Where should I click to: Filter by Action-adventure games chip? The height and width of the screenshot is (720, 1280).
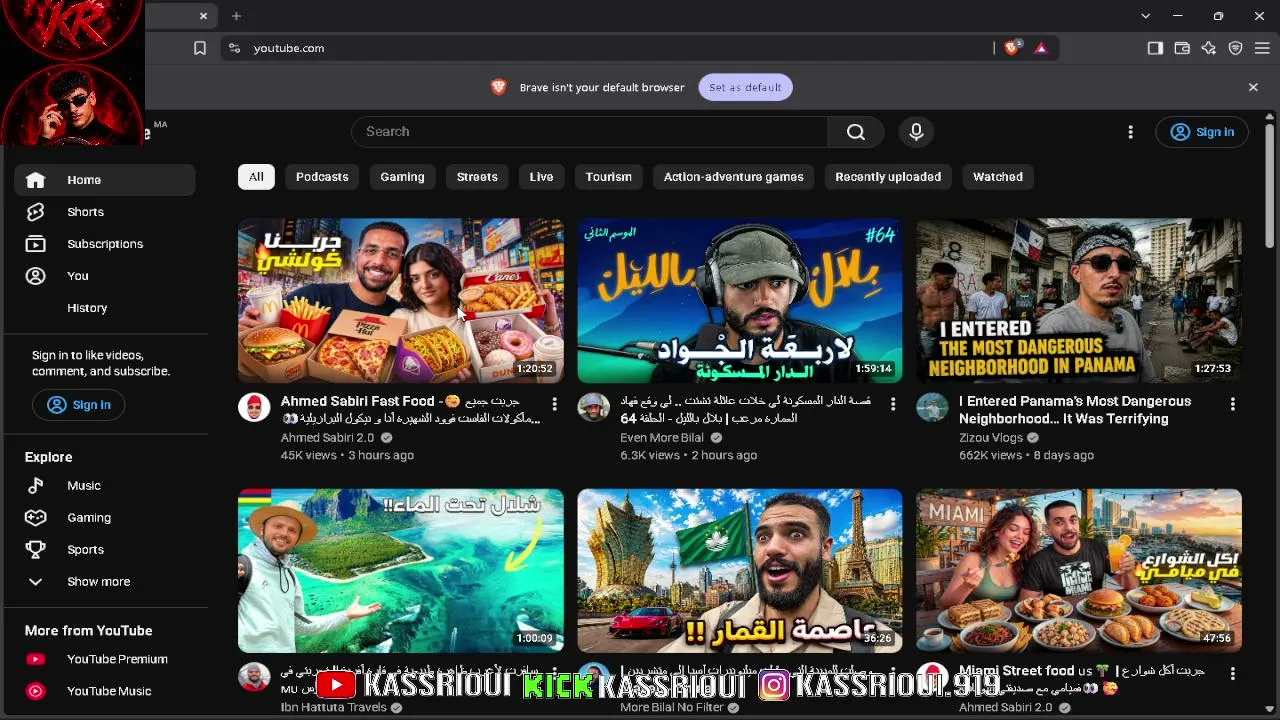coord(733,177)
